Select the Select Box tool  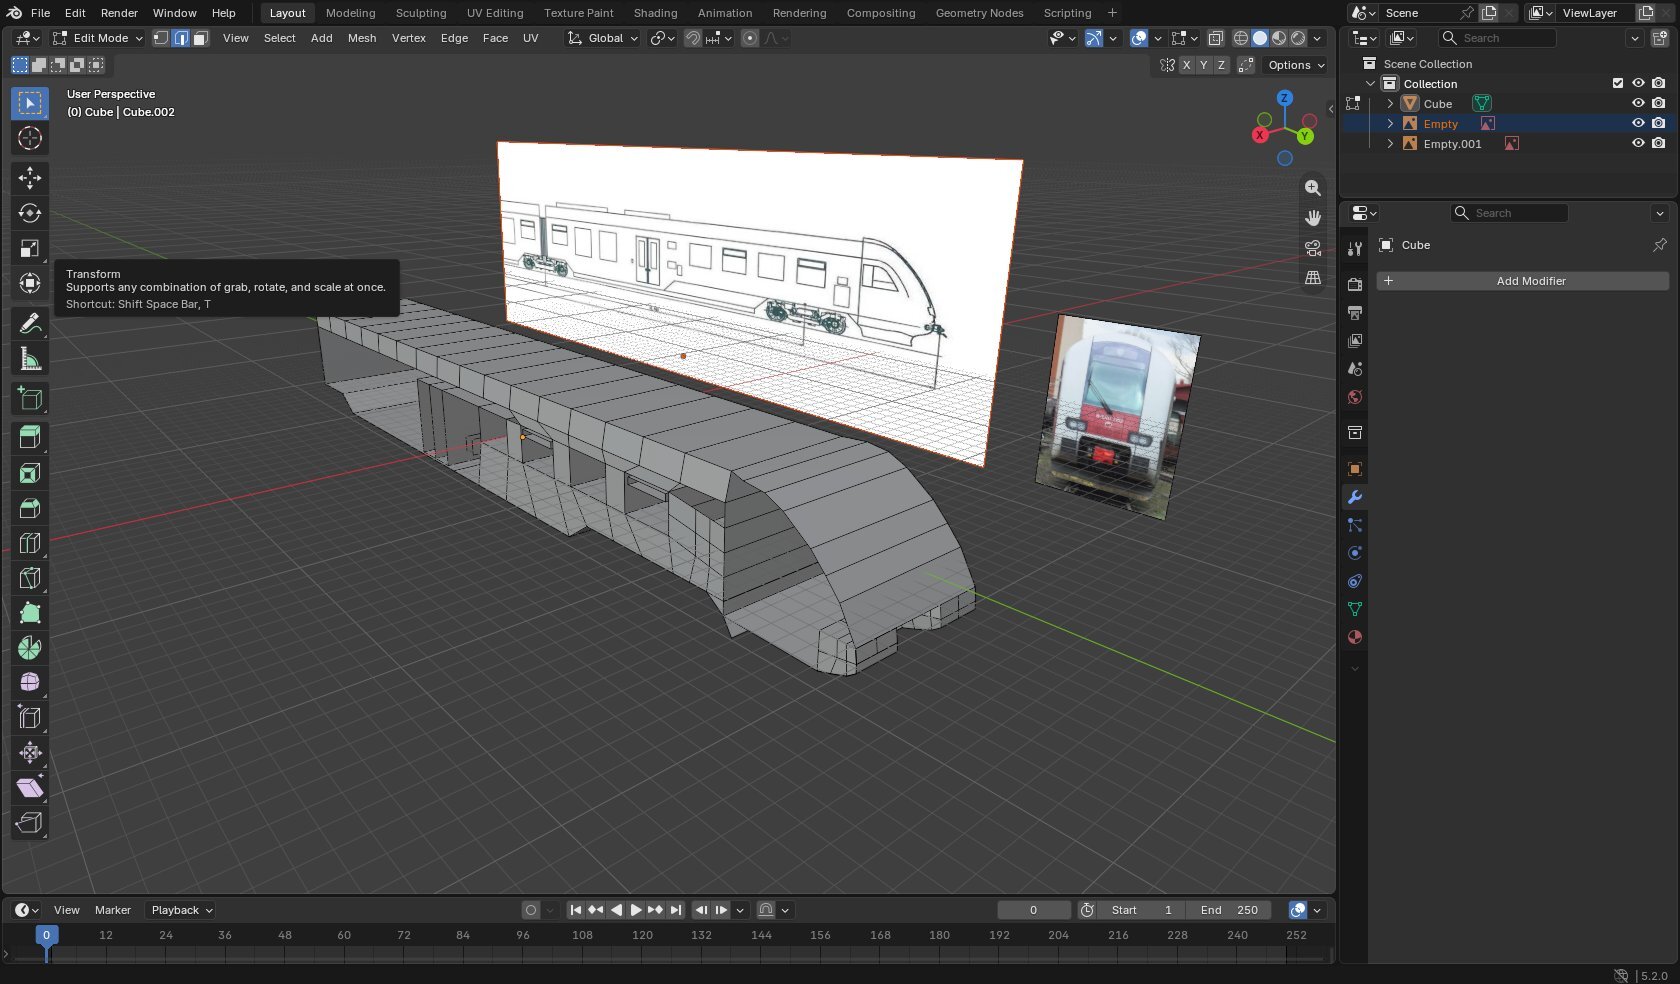click(x=30, y=103)
